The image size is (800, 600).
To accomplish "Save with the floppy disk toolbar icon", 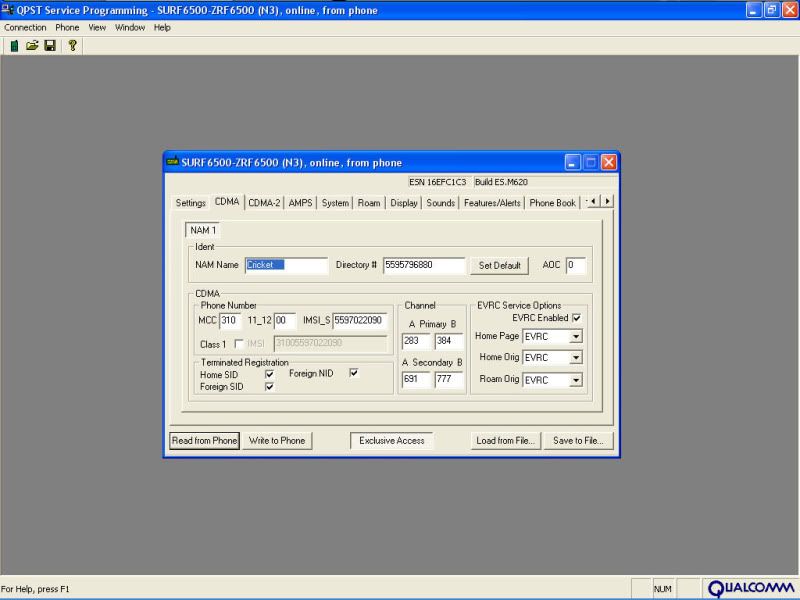I will point(49,46).
